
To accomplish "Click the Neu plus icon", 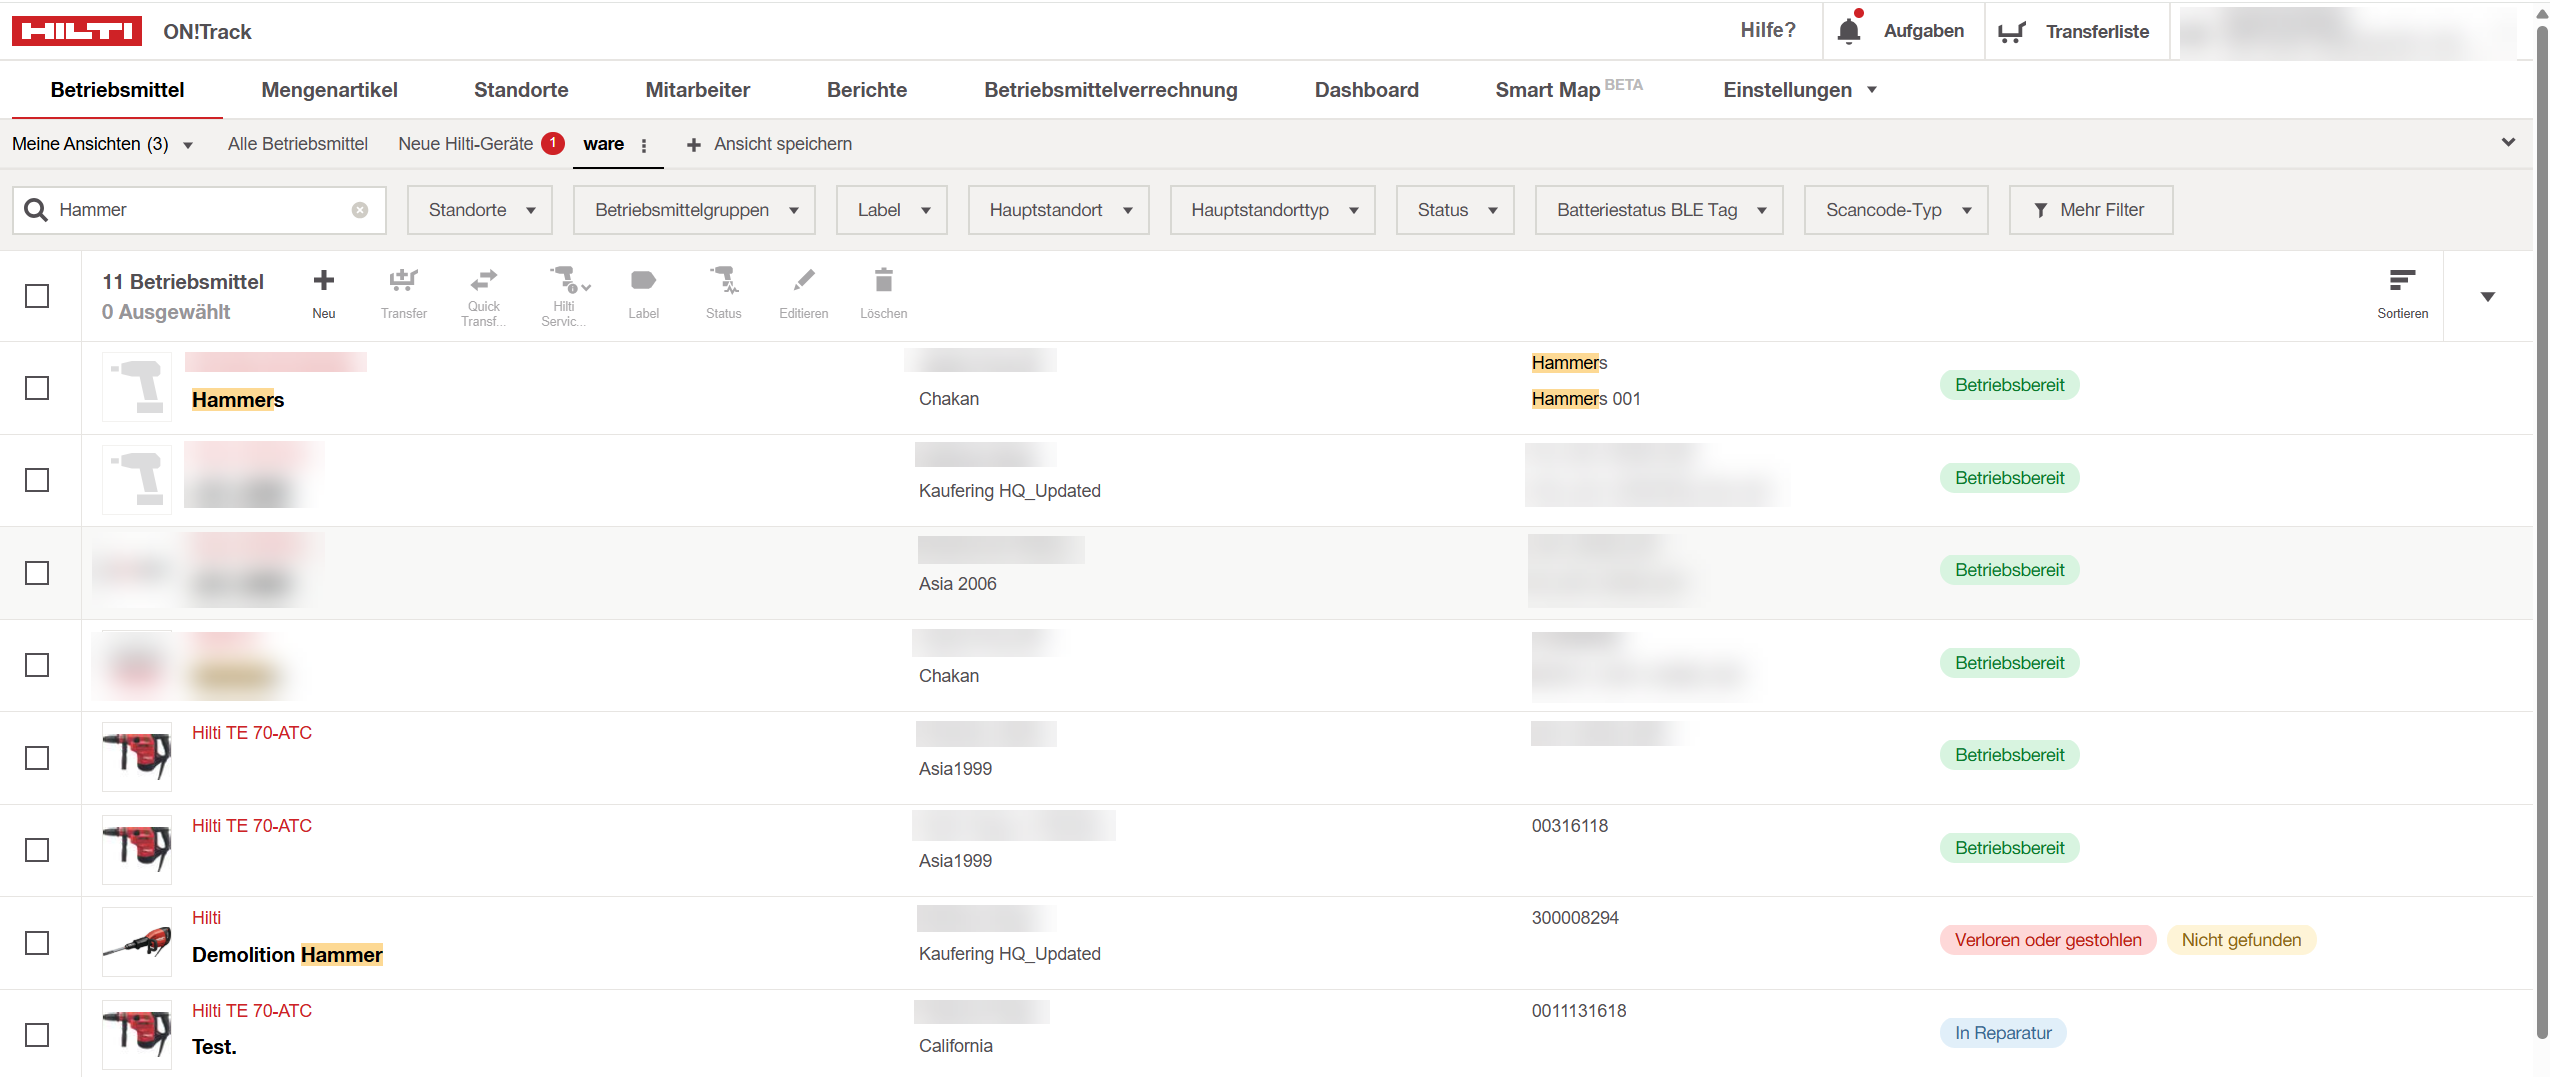I will click(324, 280).
